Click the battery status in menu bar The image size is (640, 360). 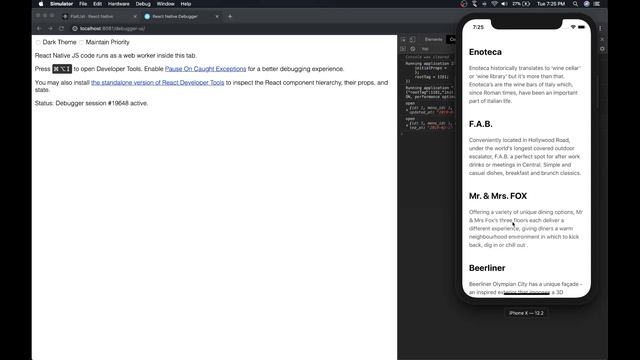pyautogui.click(x=521, y=4)
